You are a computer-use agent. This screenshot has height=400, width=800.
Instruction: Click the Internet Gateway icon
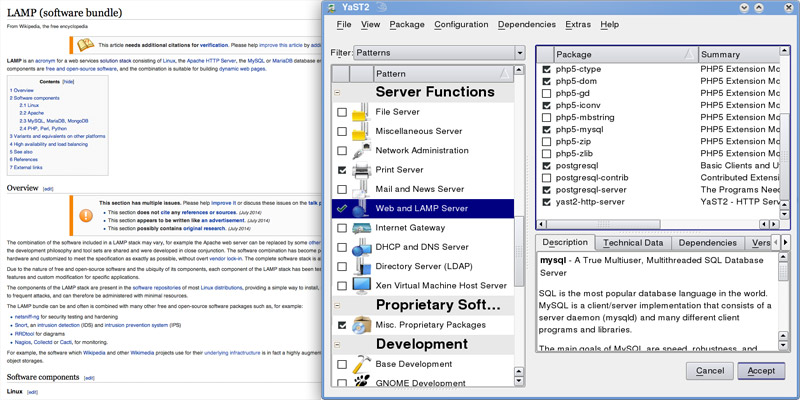click(x=361, y=228)
